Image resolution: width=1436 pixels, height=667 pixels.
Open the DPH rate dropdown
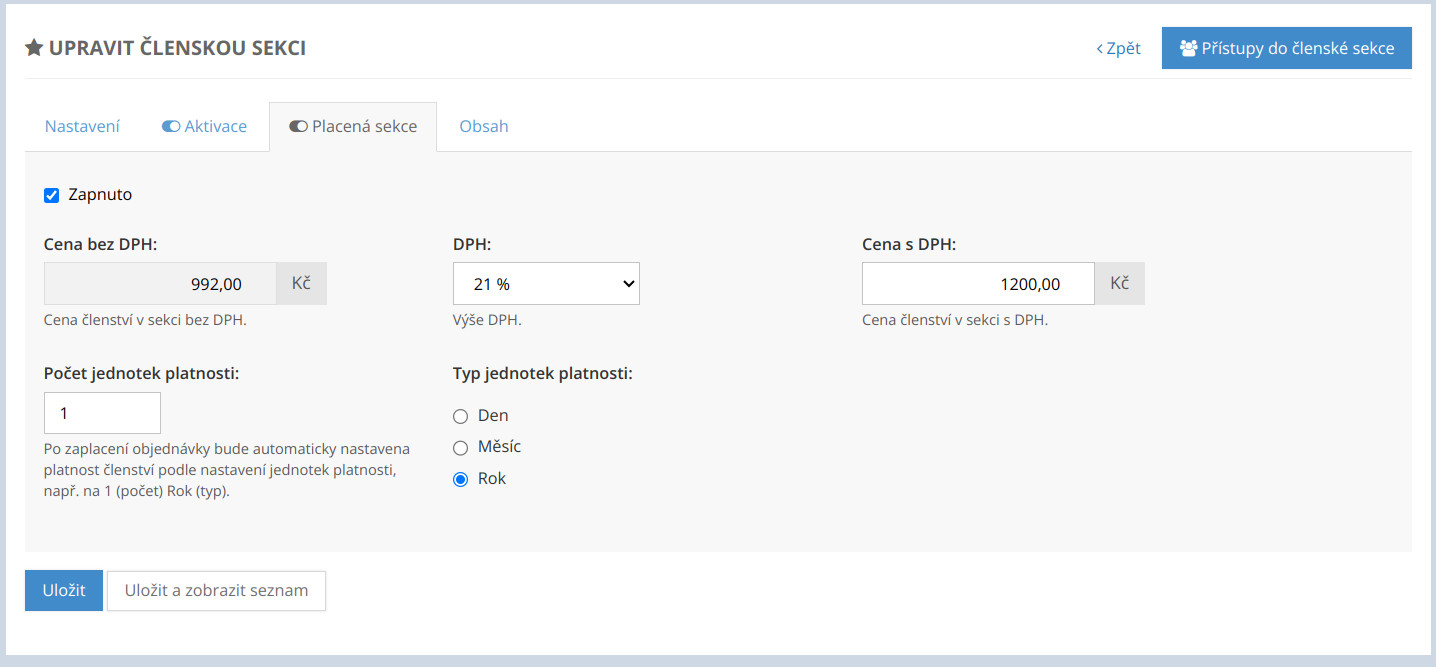click(546, 284)
